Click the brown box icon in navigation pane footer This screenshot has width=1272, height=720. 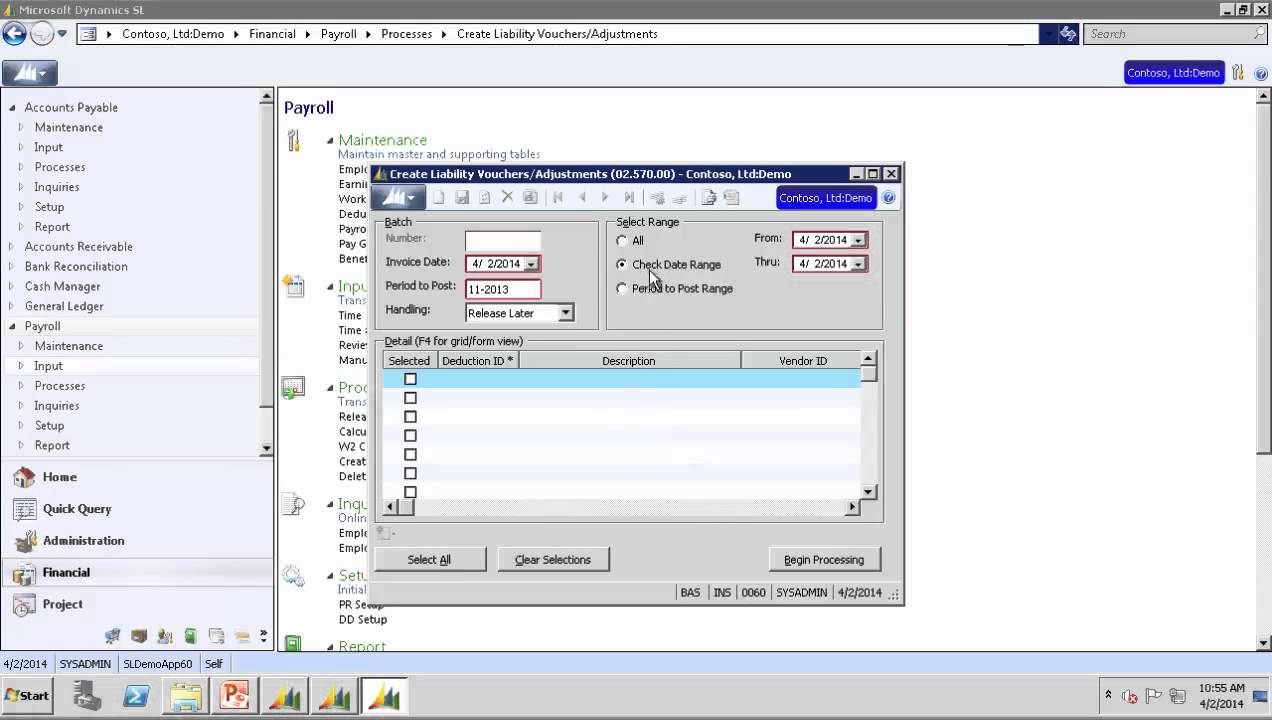139,636
